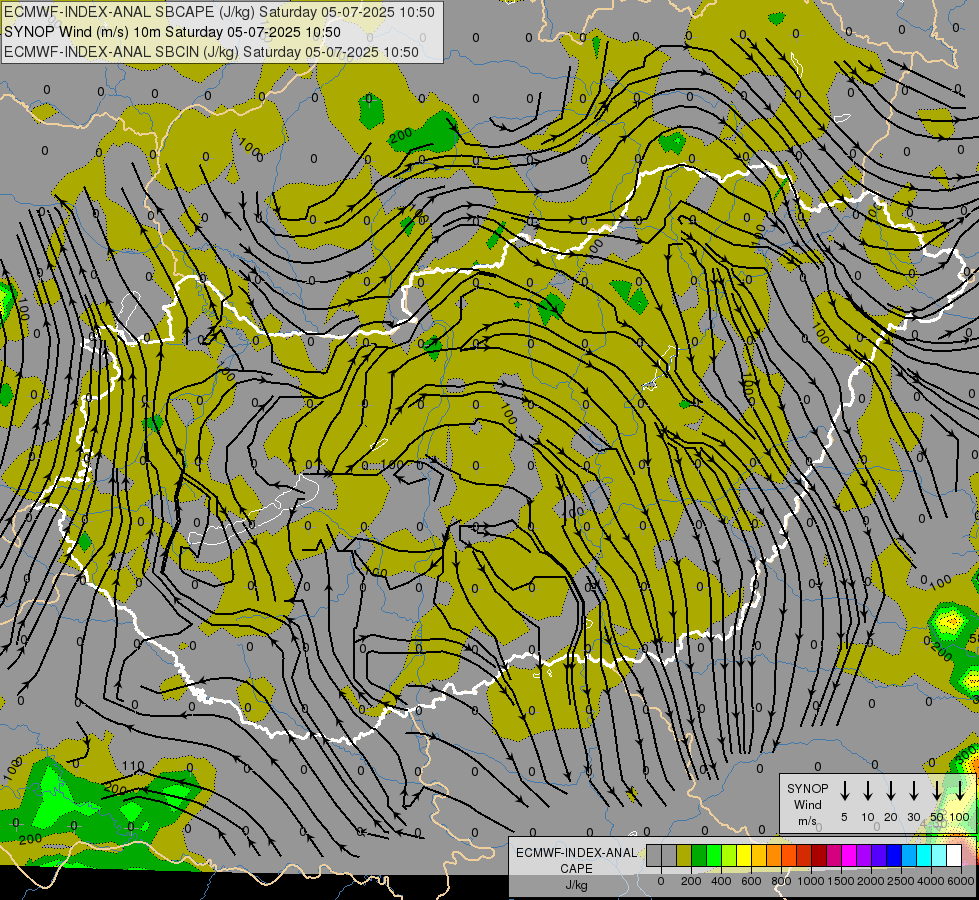The image size is (979, 900).
Task: Click the wind legend speed value '20'
Action: click(x=890, y=817)
